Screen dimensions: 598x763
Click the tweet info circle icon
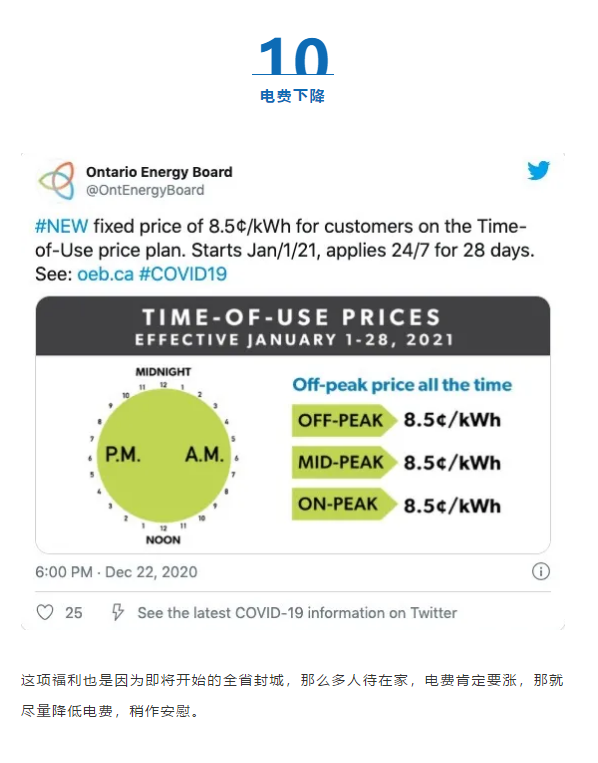[x=541, y=571]
